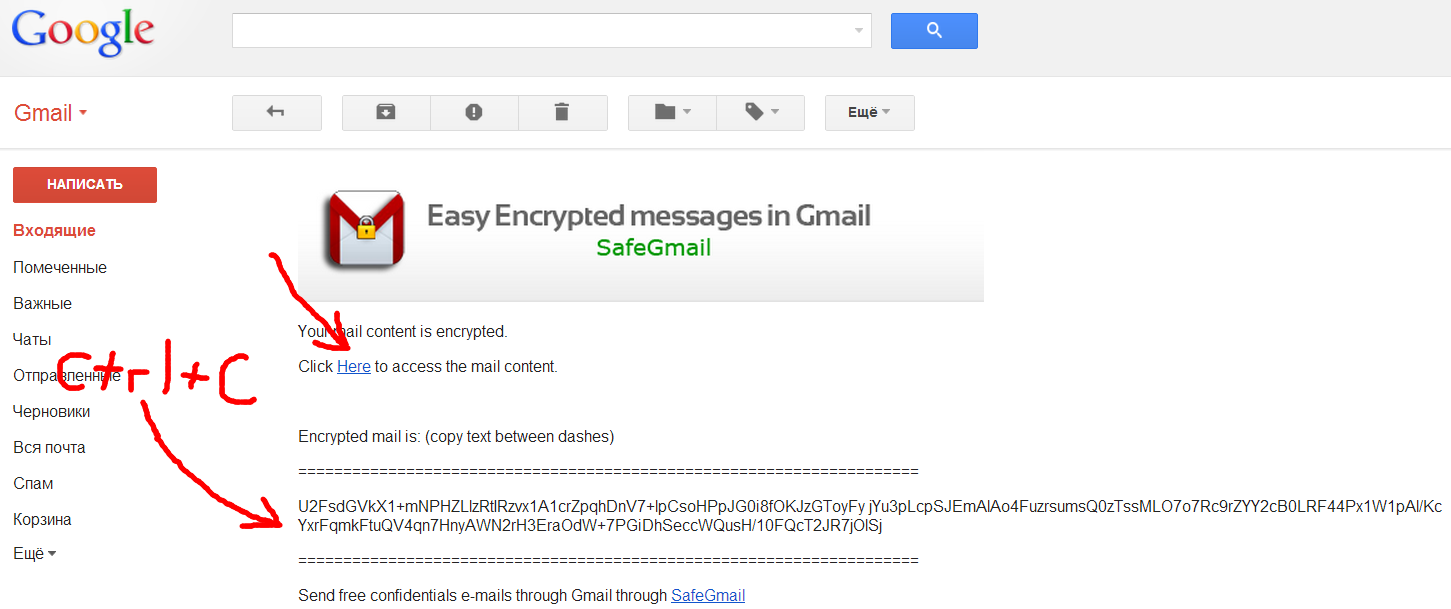Go to the Помеченные folder

60,268
